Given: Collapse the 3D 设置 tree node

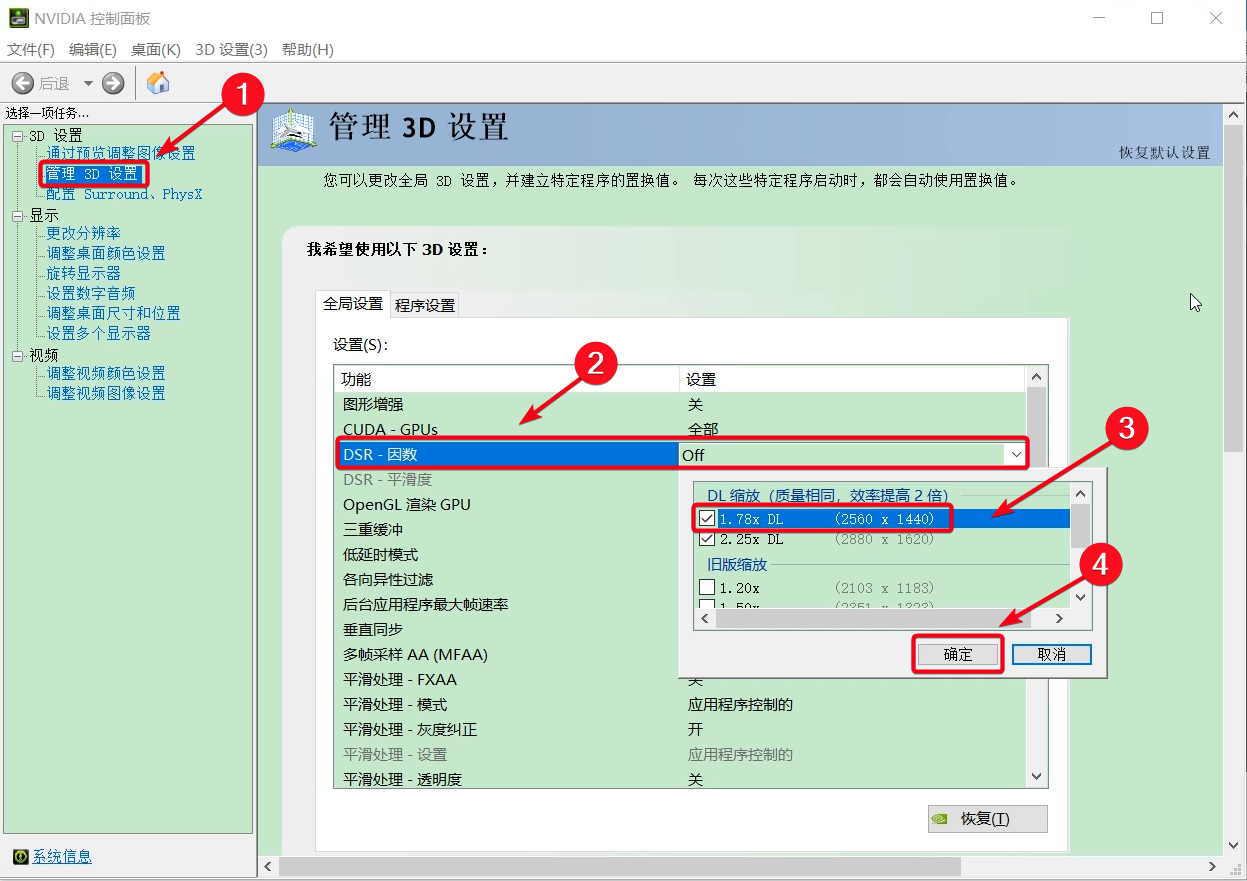Looking at the screenshot, I should click(x=17, y=135).
